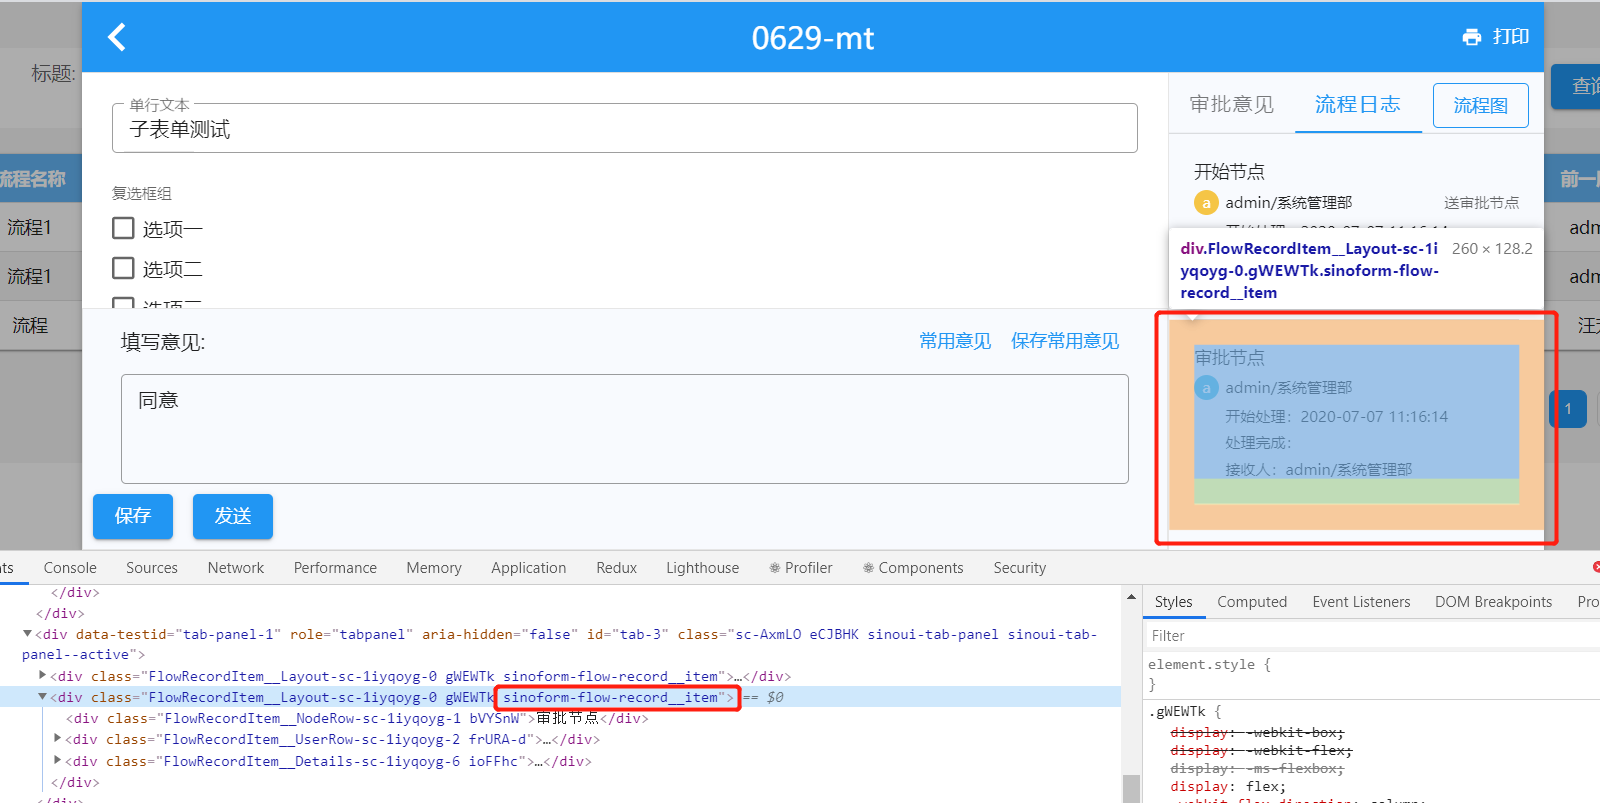Focus the 填写意见 textarea containing 同意

click(x=625, y=429)
